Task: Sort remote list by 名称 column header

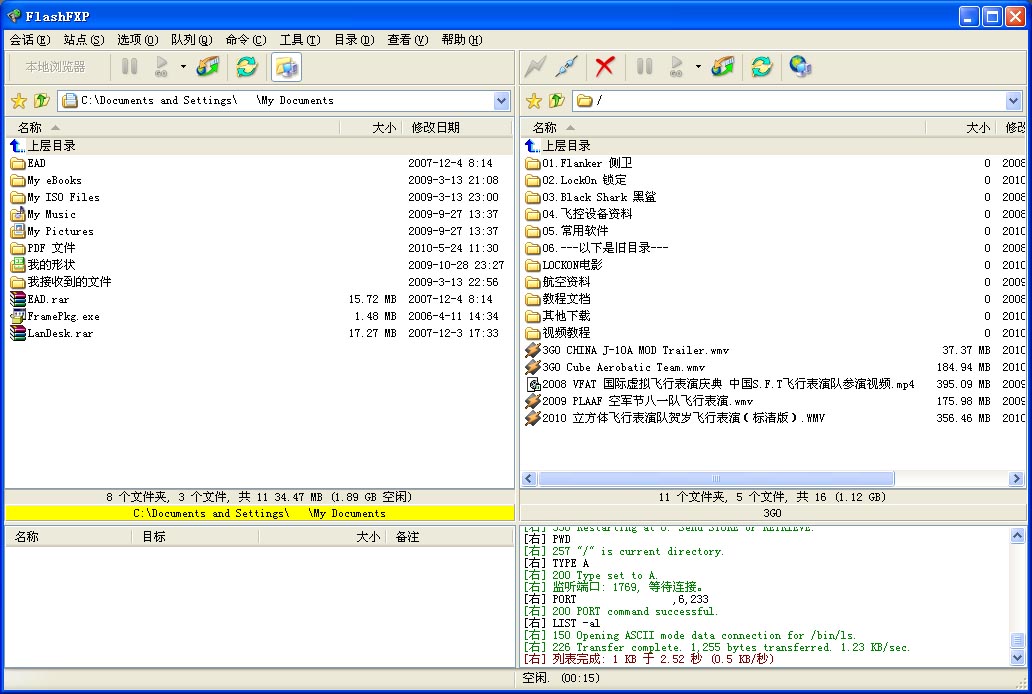Action: tap(723, 128)
